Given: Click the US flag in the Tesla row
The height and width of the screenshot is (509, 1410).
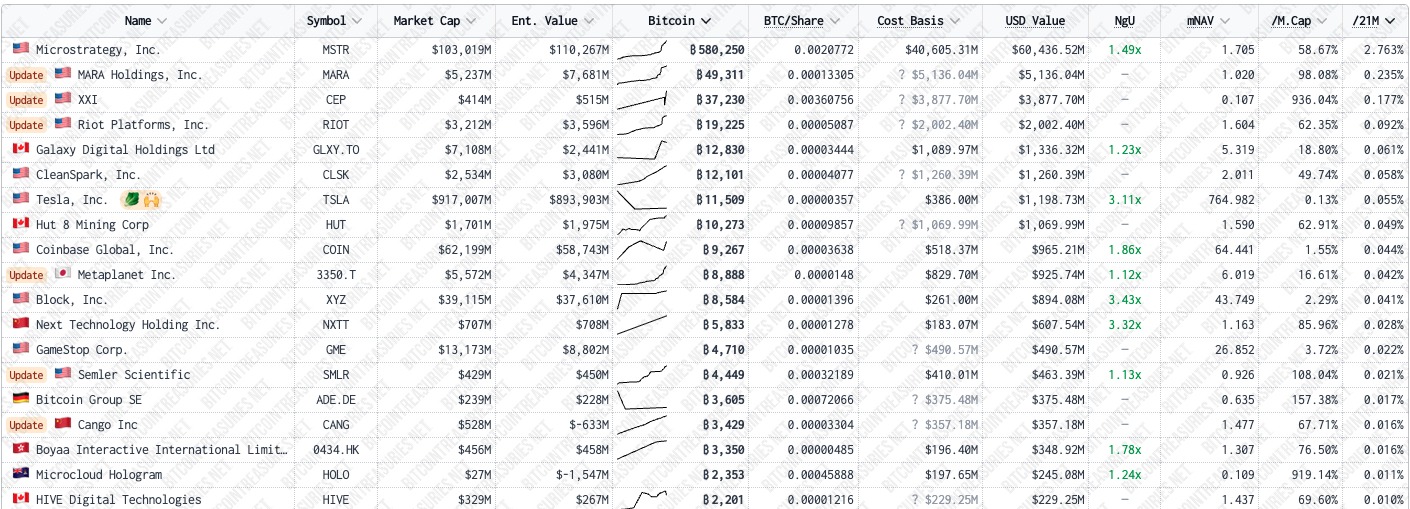Looking at the screenshot, I should click(x=21, y=199).
